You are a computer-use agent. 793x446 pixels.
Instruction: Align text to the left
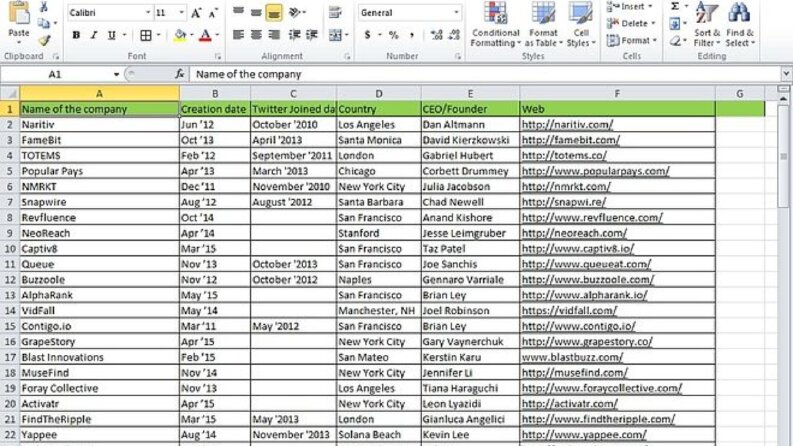238,35
